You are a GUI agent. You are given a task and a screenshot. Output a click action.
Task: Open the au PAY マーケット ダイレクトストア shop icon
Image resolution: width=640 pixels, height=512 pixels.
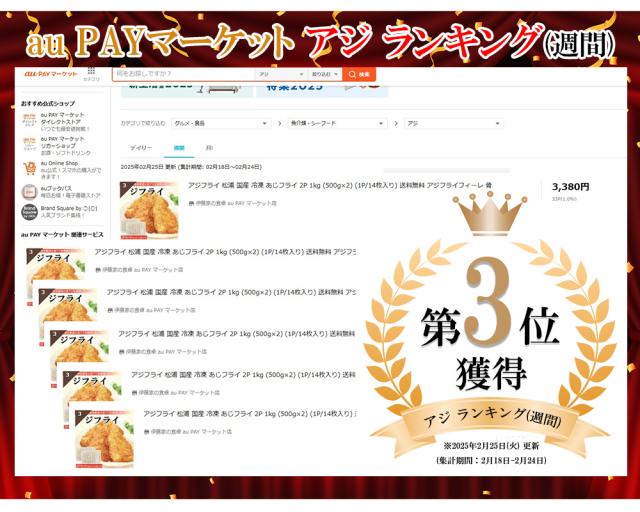click(x=29, y=122)
